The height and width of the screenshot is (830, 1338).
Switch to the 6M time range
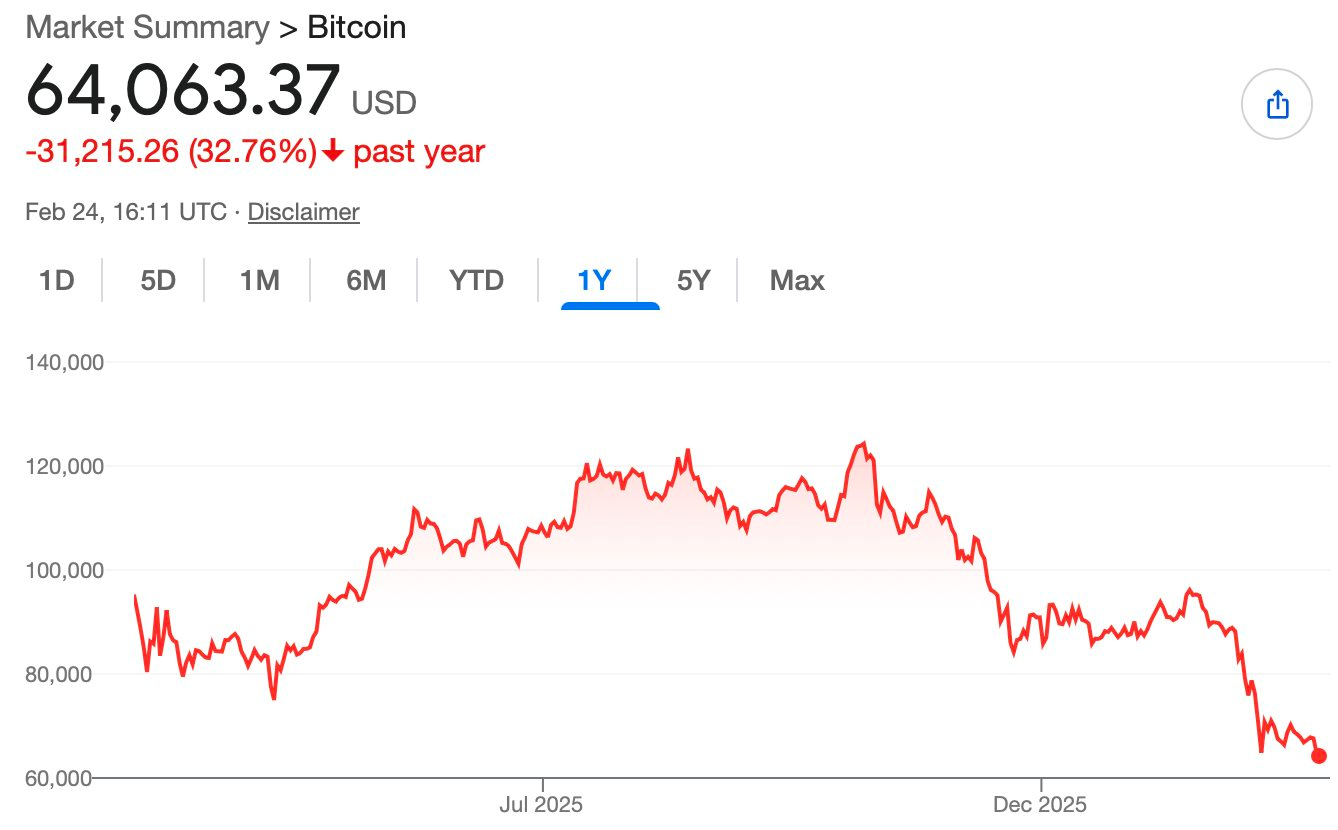click(x=366, y=281)
